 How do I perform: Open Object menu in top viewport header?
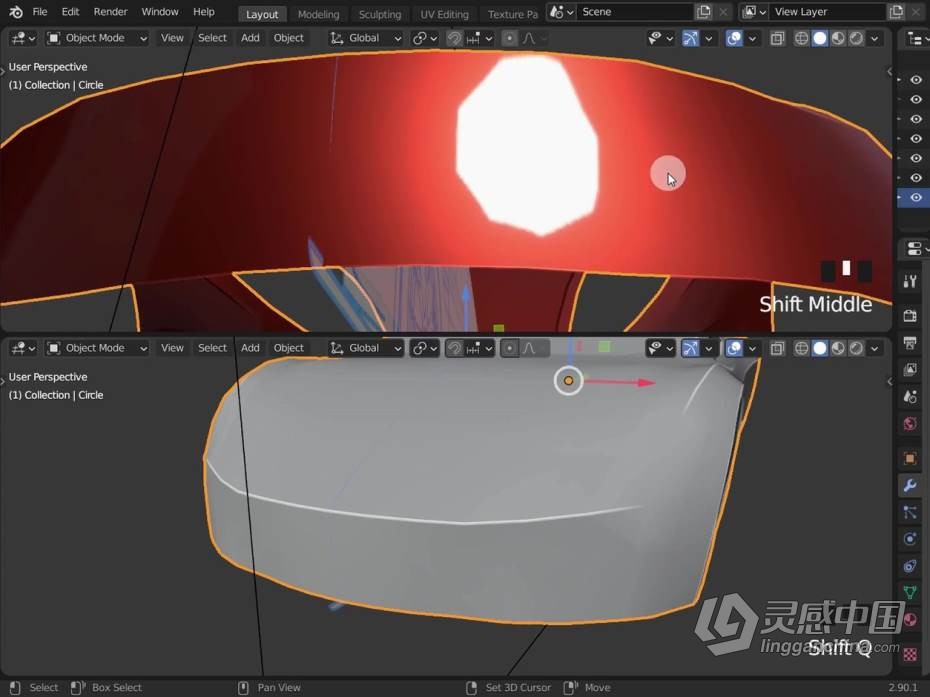click(289, 38)
